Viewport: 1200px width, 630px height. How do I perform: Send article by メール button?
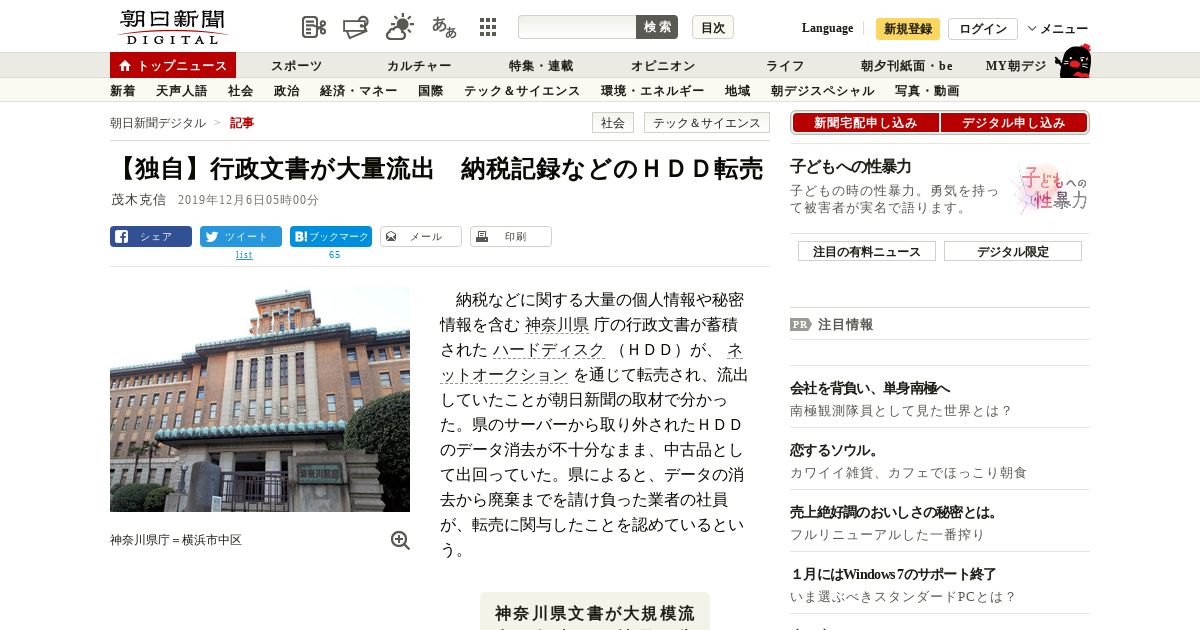[421, 237]
